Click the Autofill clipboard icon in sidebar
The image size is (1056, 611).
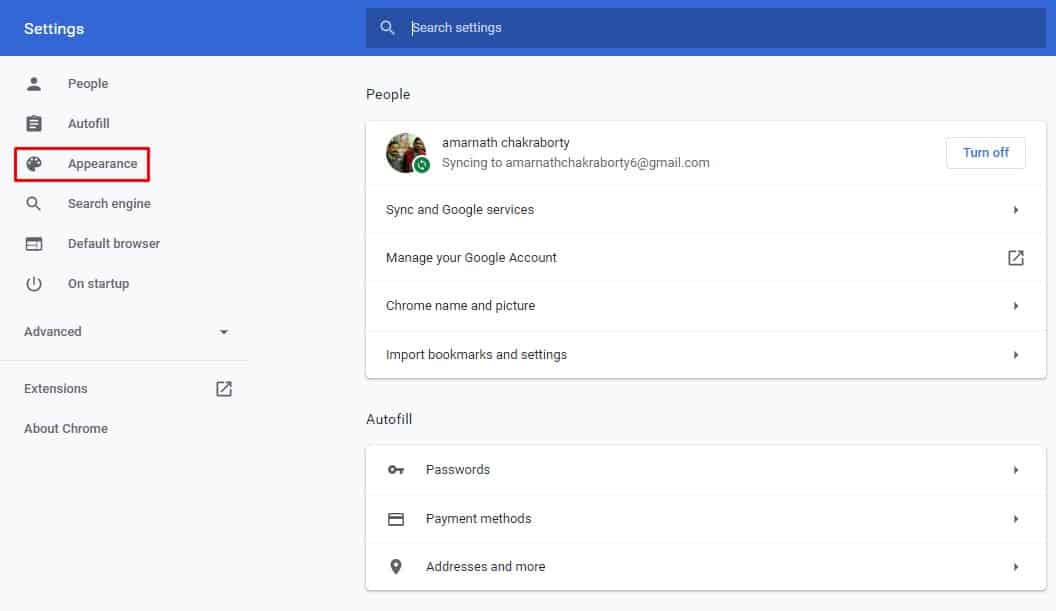(x=34, y=124)
